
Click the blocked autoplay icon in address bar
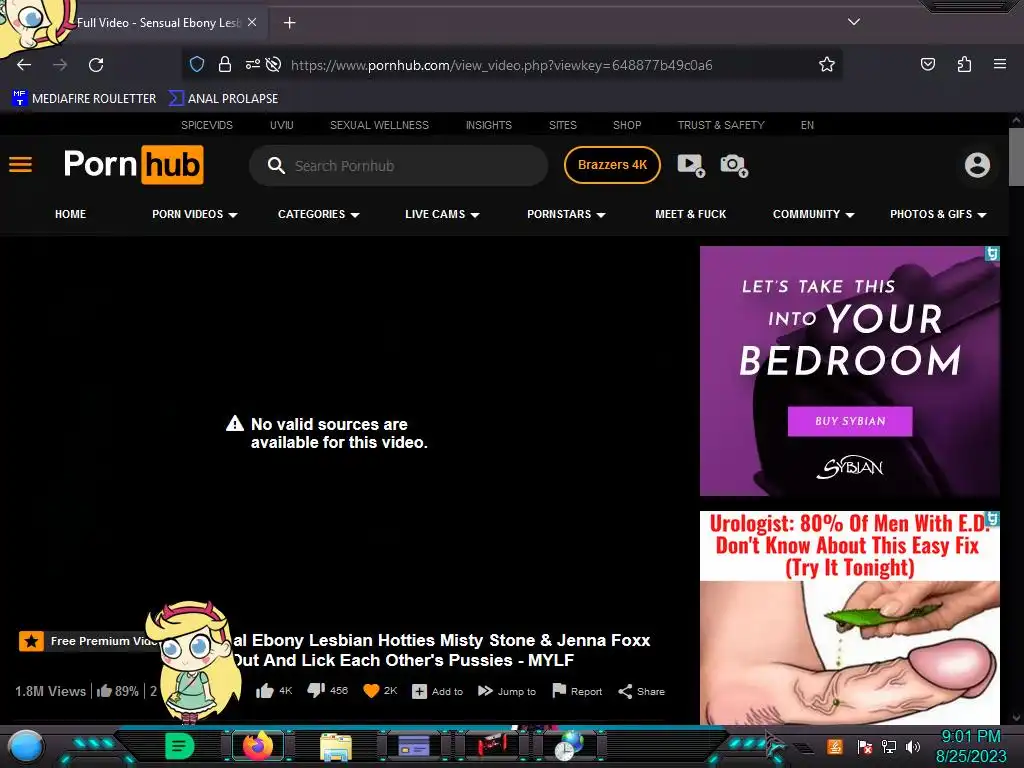pyautogui.click(x=274, y=64)
